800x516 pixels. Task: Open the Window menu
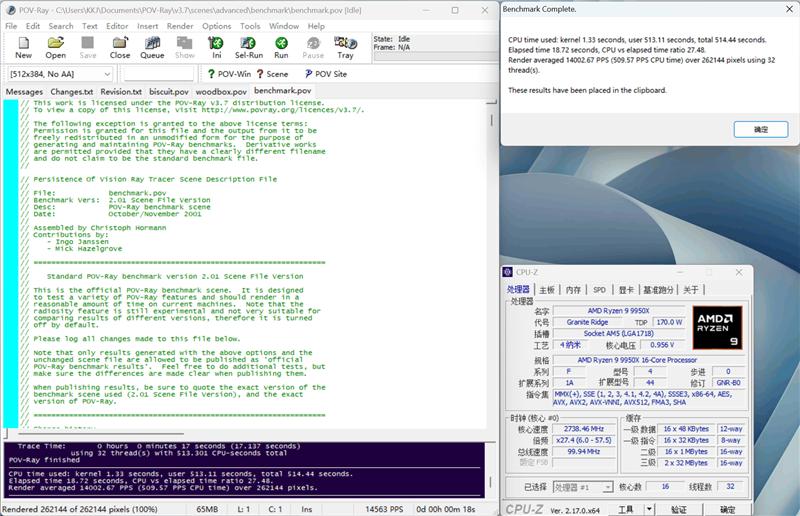pos(284,26)
